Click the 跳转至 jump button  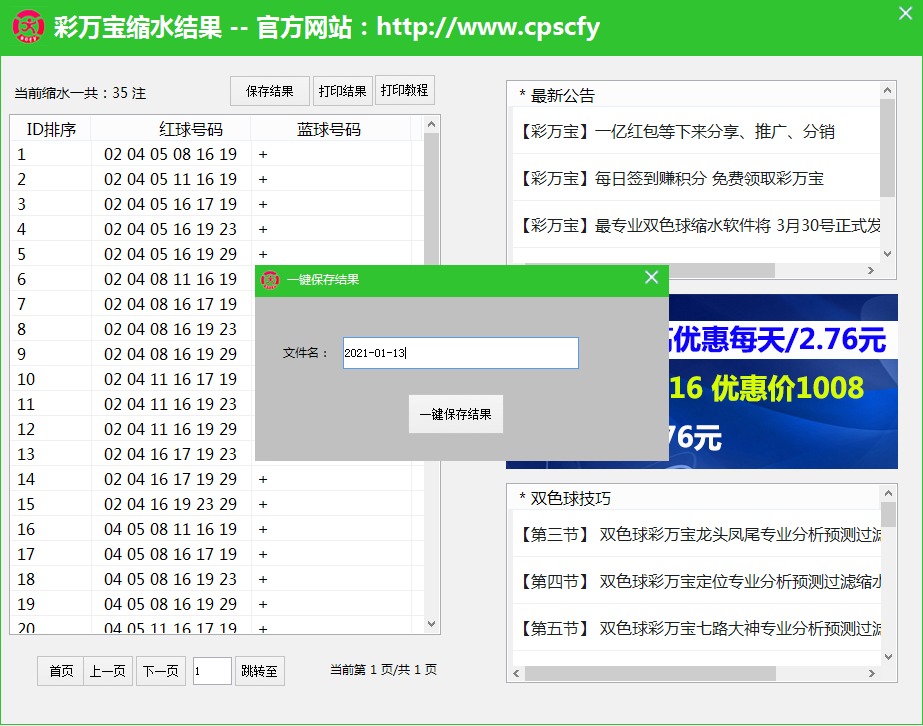(x=260, y=671)
